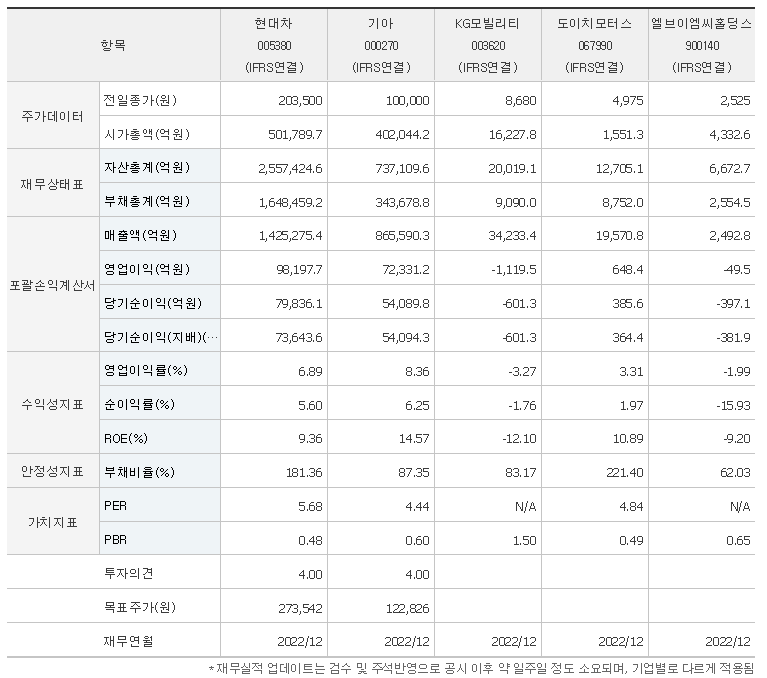Select the 주가데이터 category cell
Image resolution: width=767 pixels, height=678 pixels.
point(53,116)
